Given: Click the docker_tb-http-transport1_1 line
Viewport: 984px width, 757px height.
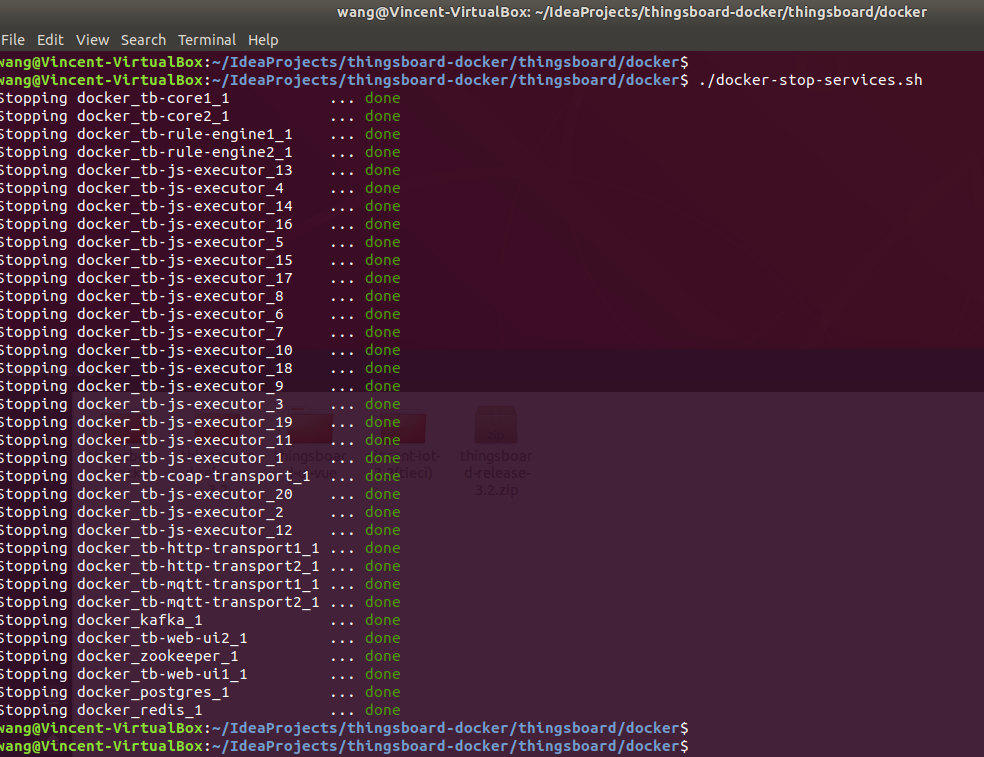Looking at the screenshot, I should click(200, 549).
